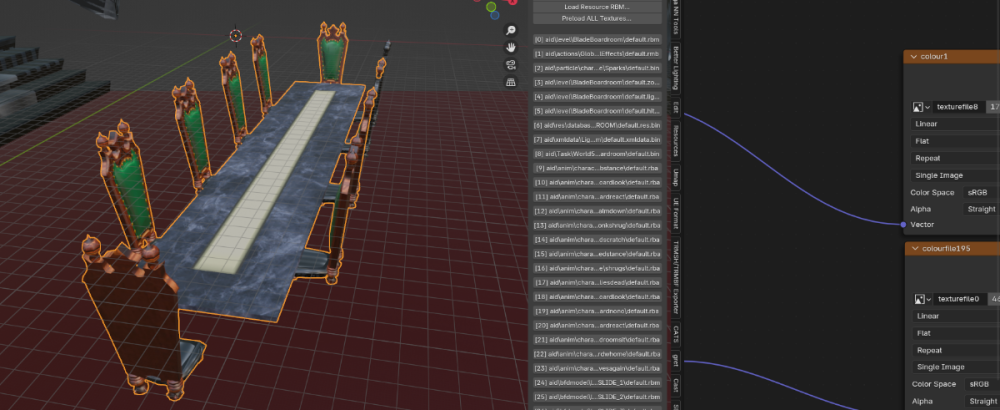The image size is (1000, 410).
Task: Open Single Image source dropdown in colour1
Action: [955, 175]
